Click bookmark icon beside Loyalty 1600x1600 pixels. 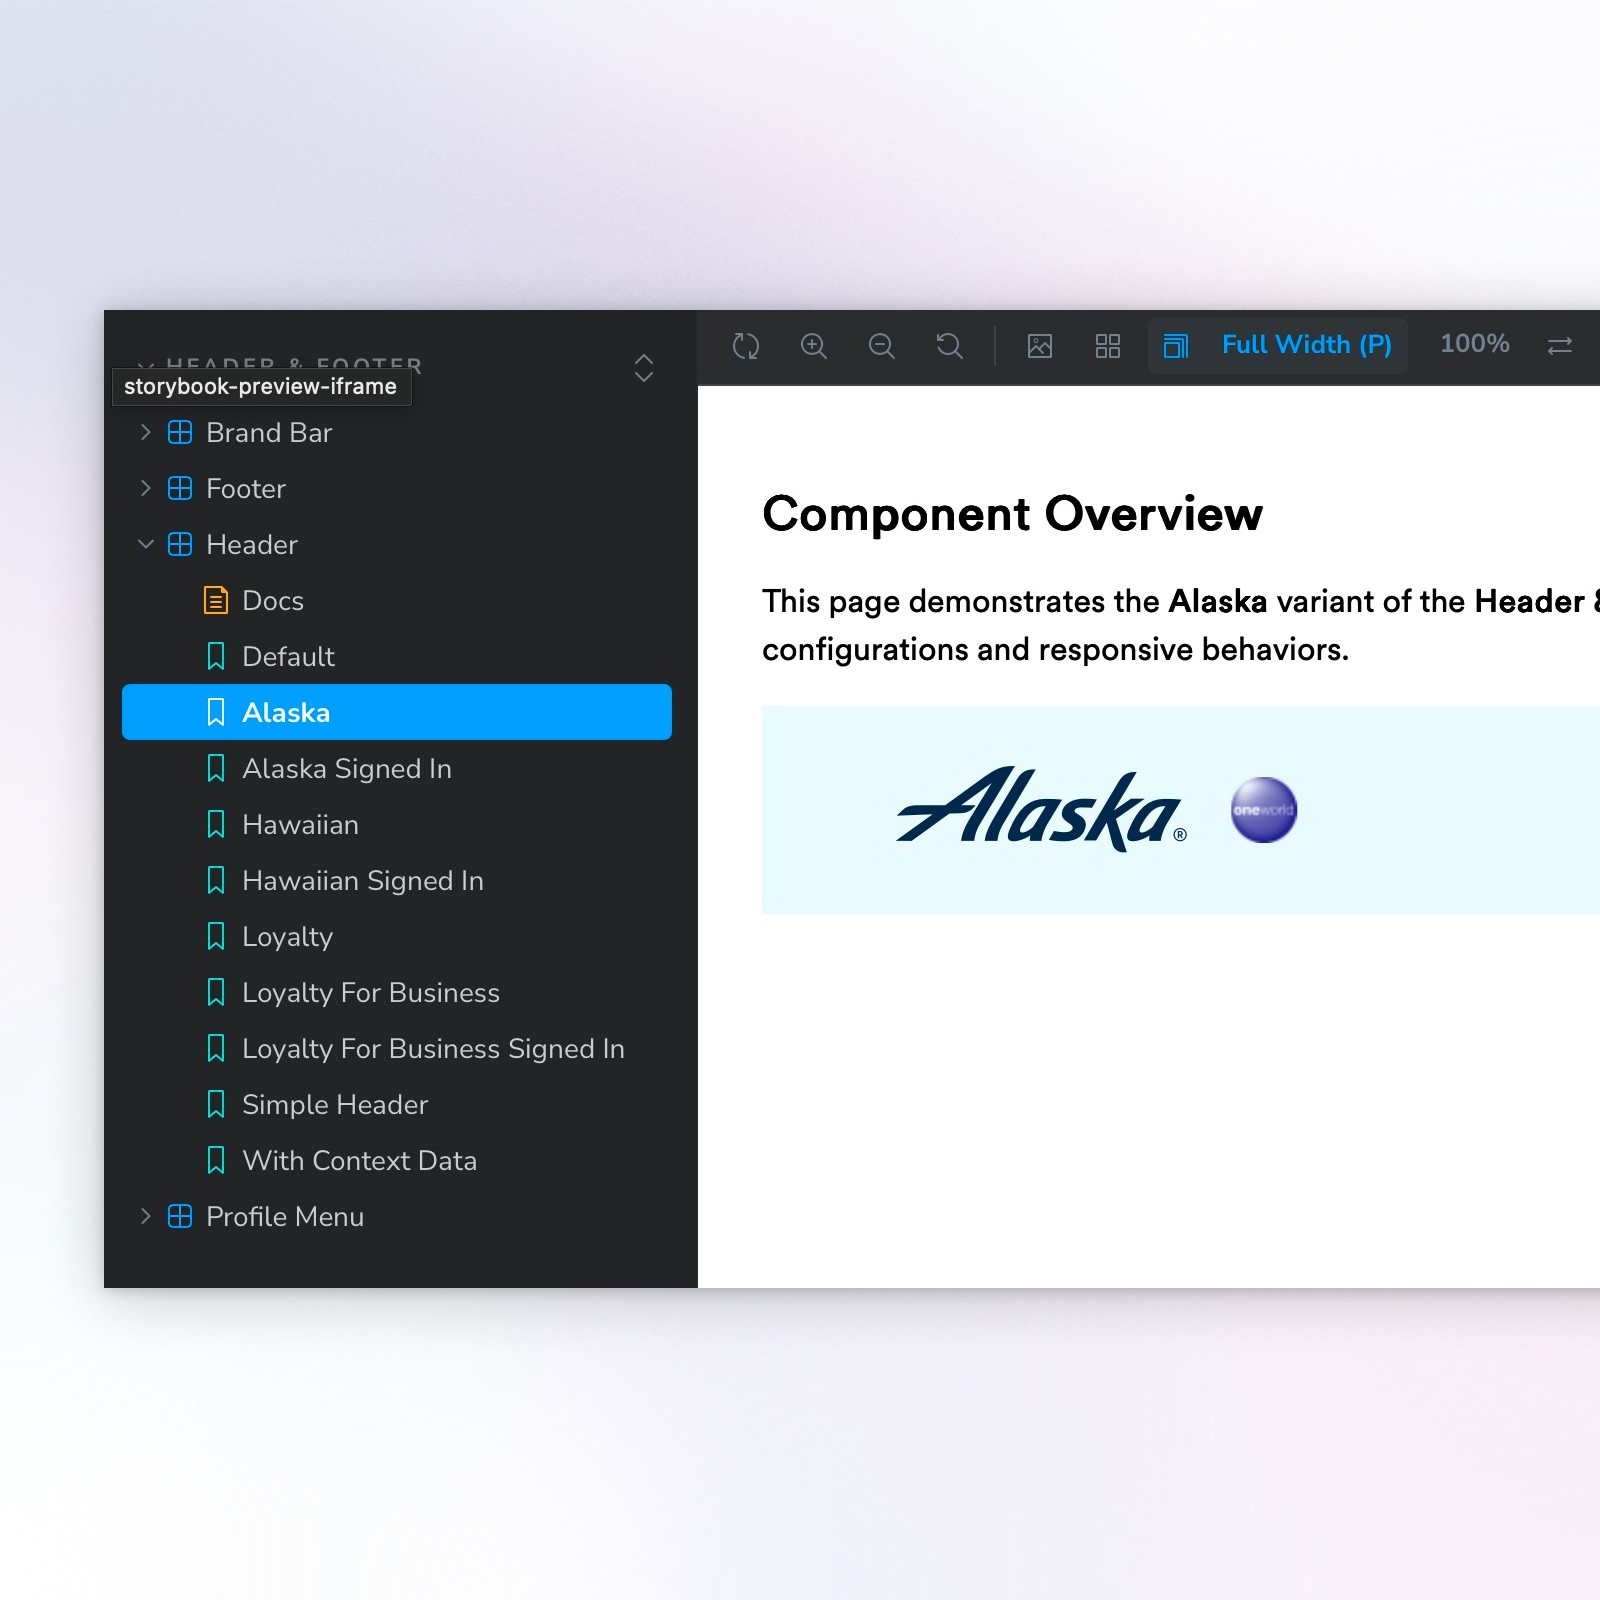(216, 936)
